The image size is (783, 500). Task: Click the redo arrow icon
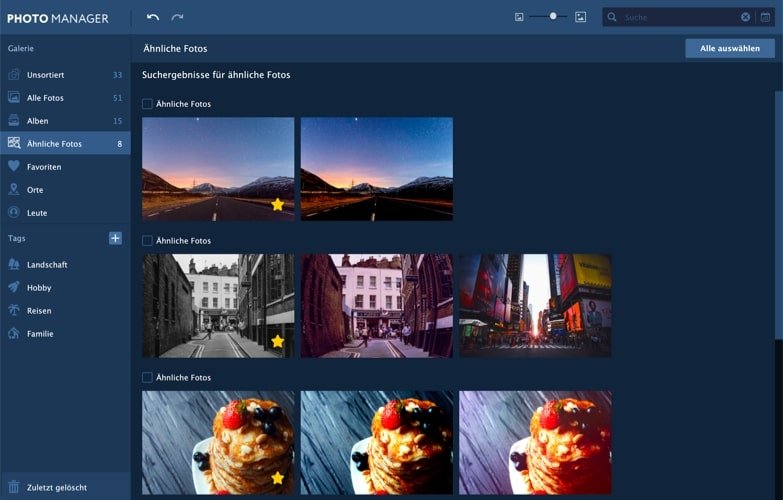click(177, 17)
